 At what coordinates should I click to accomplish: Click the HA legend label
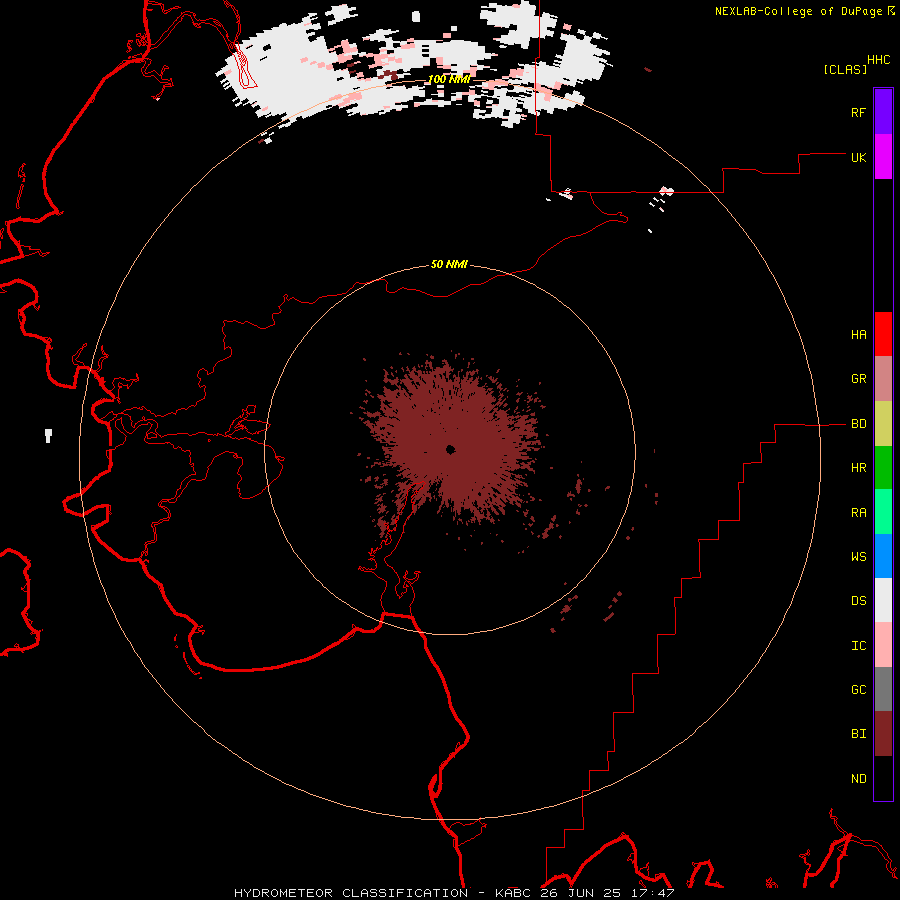(858, 335)
